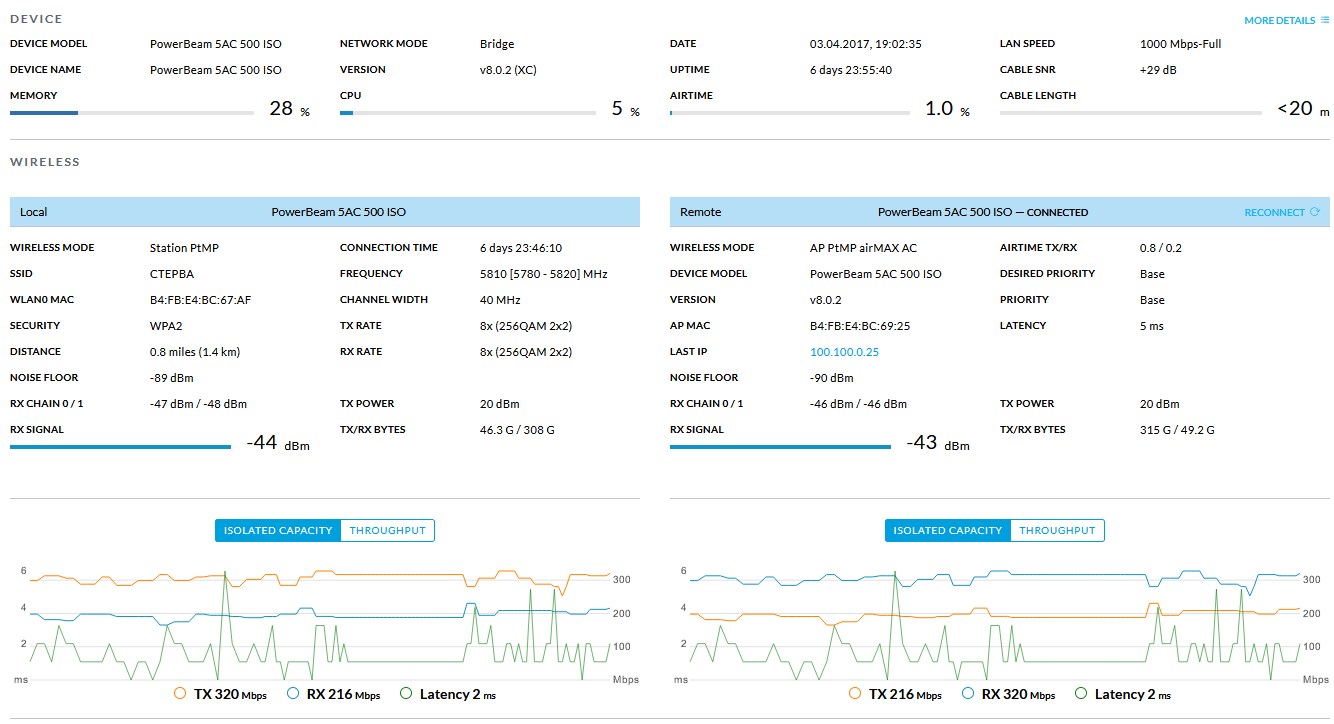Image resolution: width=1334 pixels, height=724 pixels.
Task: Click the circular arrow icon beside RECONNECT
Action: click(1314, 212)
